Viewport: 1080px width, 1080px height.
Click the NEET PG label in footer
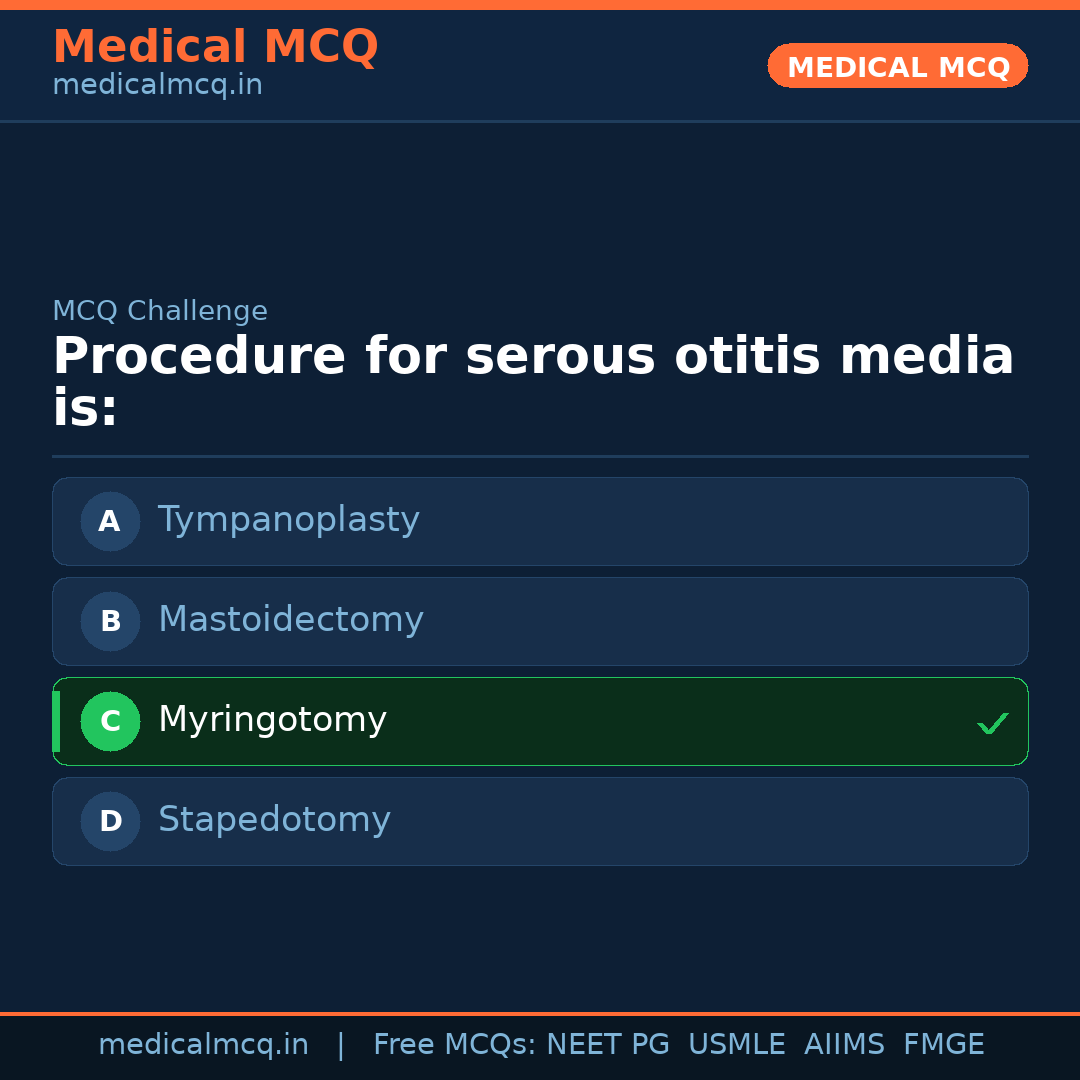607,1044
